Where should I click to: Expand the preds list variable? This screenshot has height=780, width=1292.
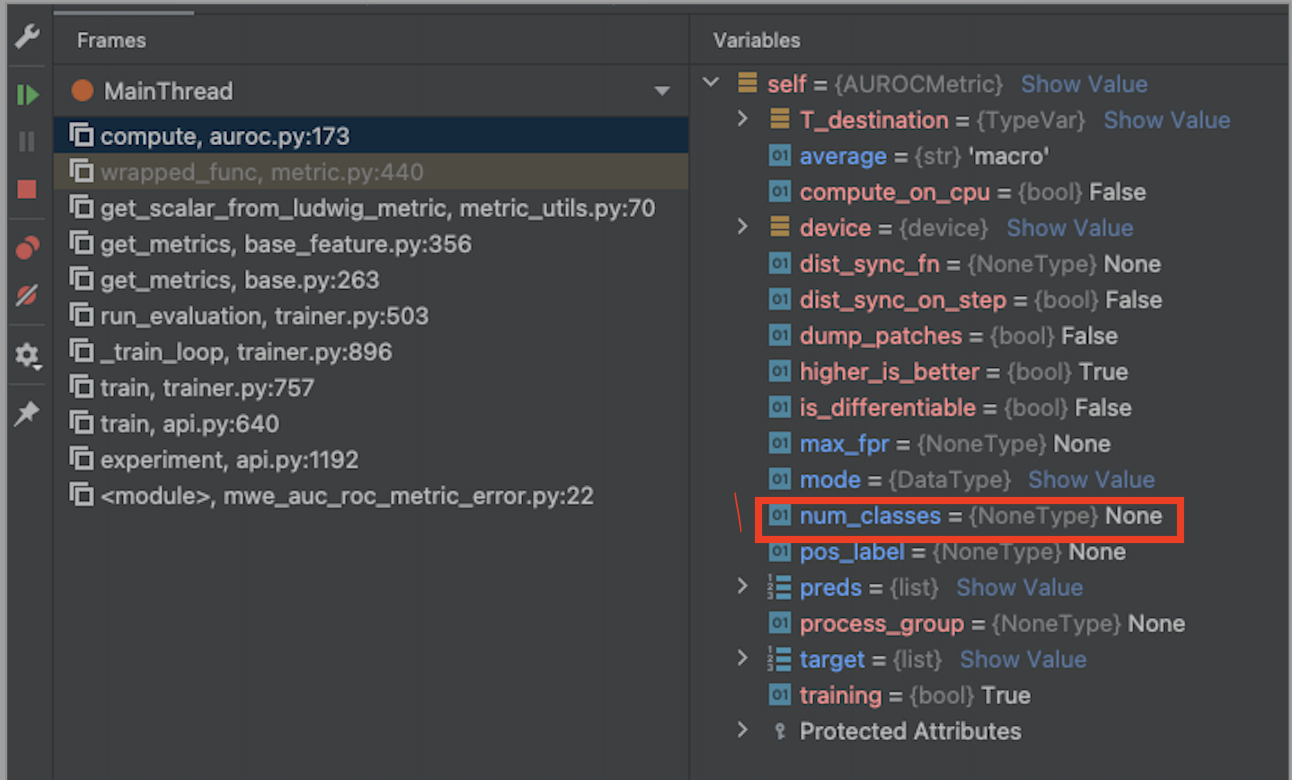742,587
